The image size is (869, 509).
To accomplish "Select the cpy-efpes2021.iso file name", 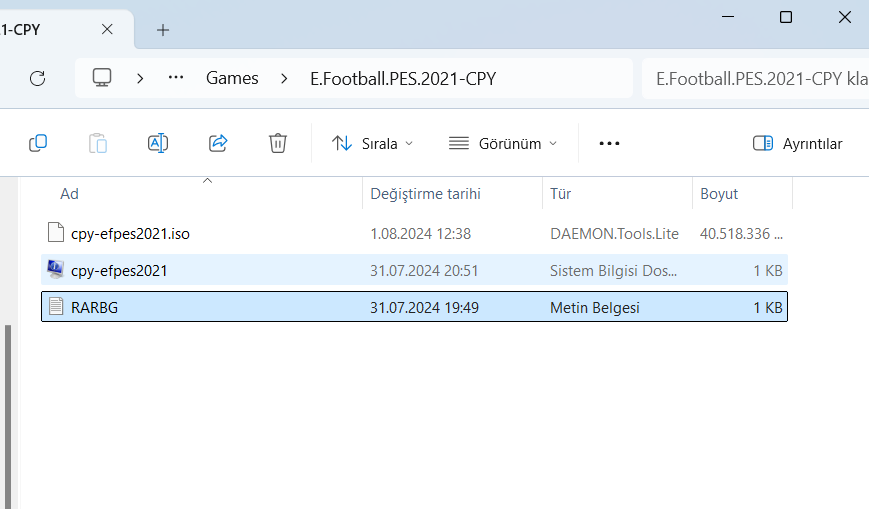I will [x=130, y=233].
